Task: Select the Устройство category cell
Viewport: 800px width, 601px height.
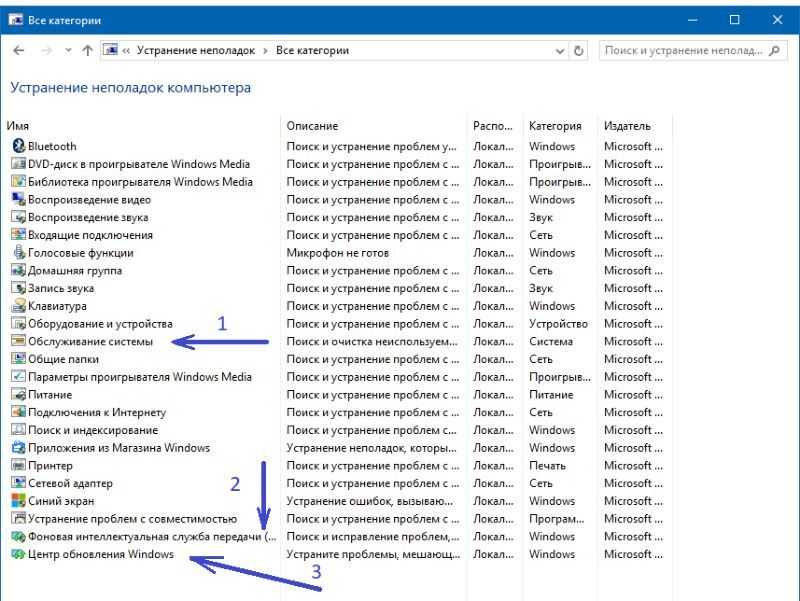Action: [558, 323]
